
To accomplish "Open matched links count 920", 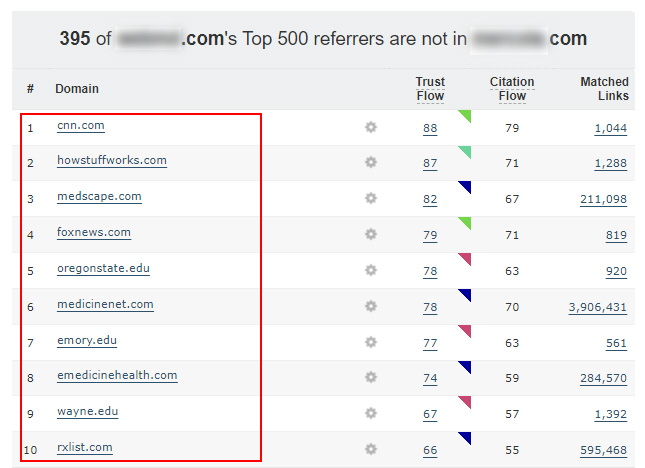I will point(616,271).
